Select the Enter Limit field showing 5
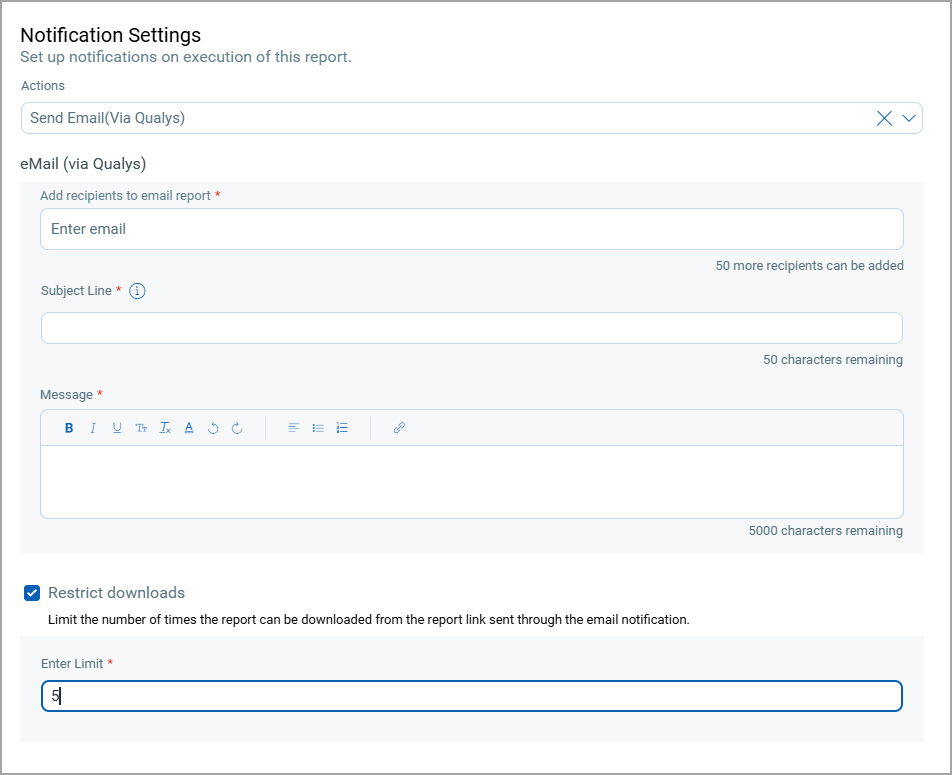The width and height of the screenshot is (952, 775). tap(472, 696)
